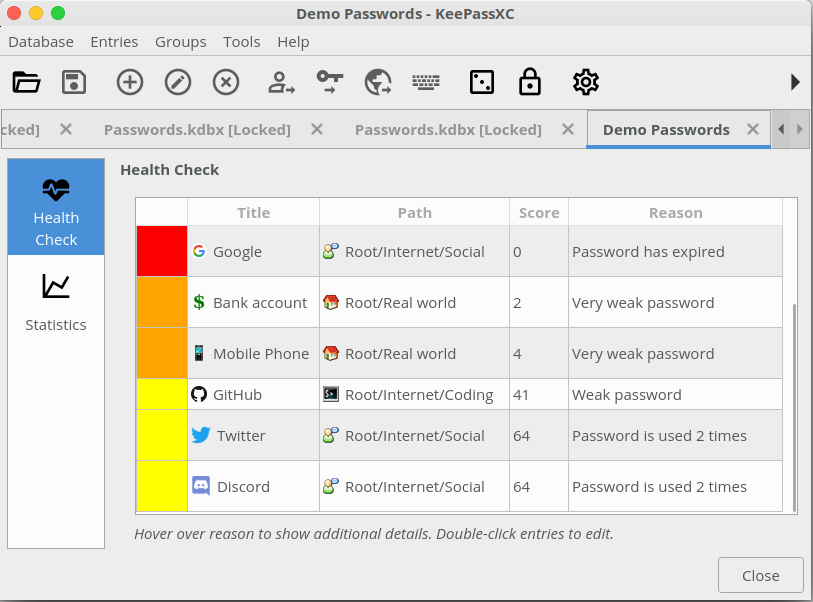The image size is (813, 602).
Task: Sort table by Title column header
Action: tap(254, 213)
